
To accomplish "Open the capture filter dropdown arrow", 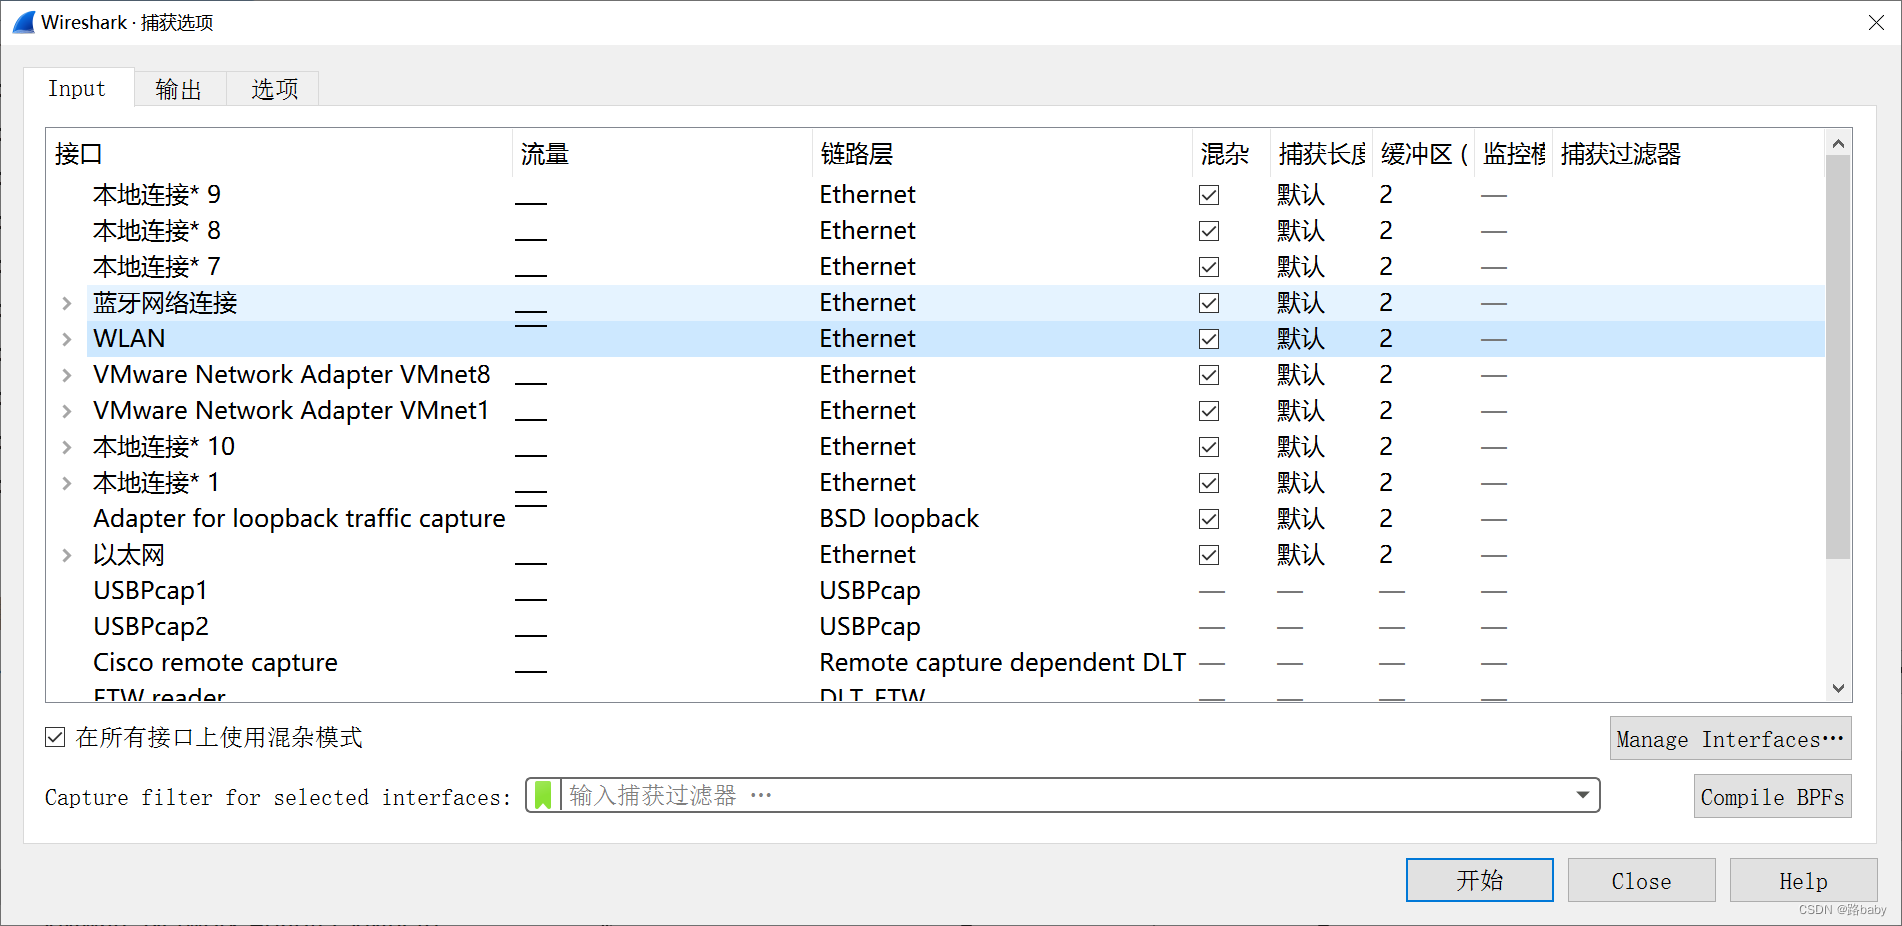I will 1583,796.
